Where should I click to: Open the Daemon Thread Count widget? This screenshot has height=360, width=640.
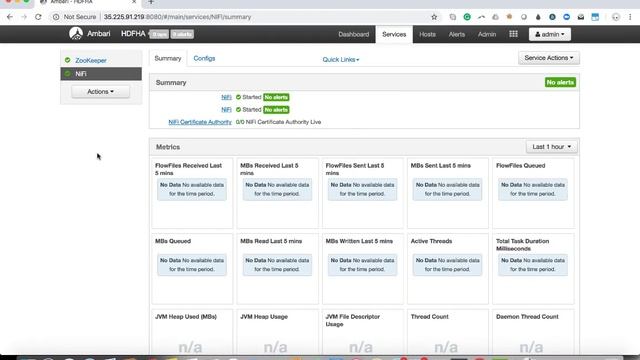click(533, 332)
